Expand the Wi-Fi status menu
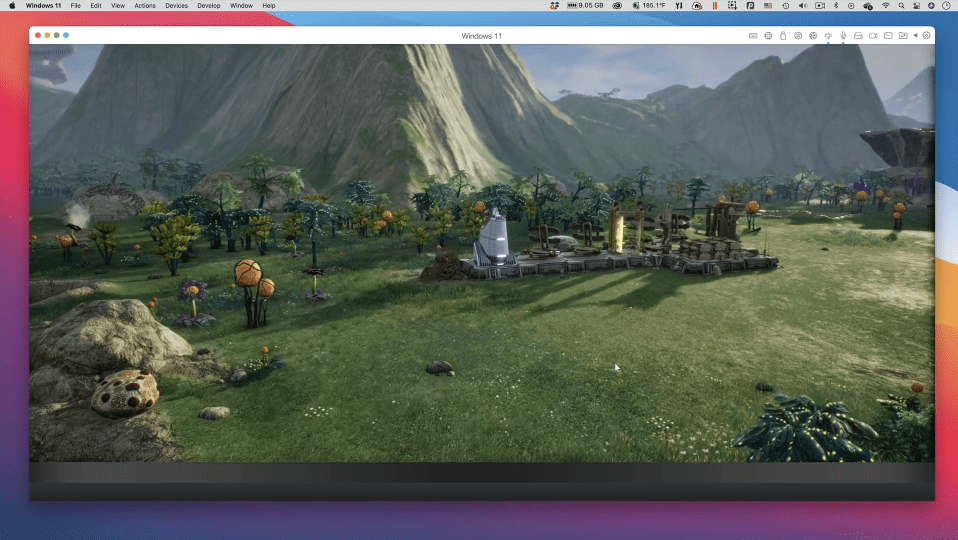The image size is (958, 540). tap(885, 6)
